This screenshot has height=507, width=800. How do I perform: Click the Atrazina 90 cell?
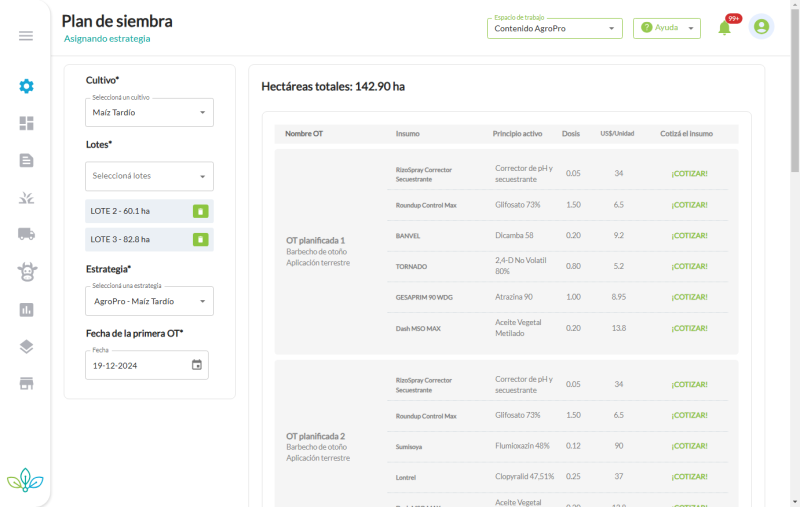[x=513, y=297]
